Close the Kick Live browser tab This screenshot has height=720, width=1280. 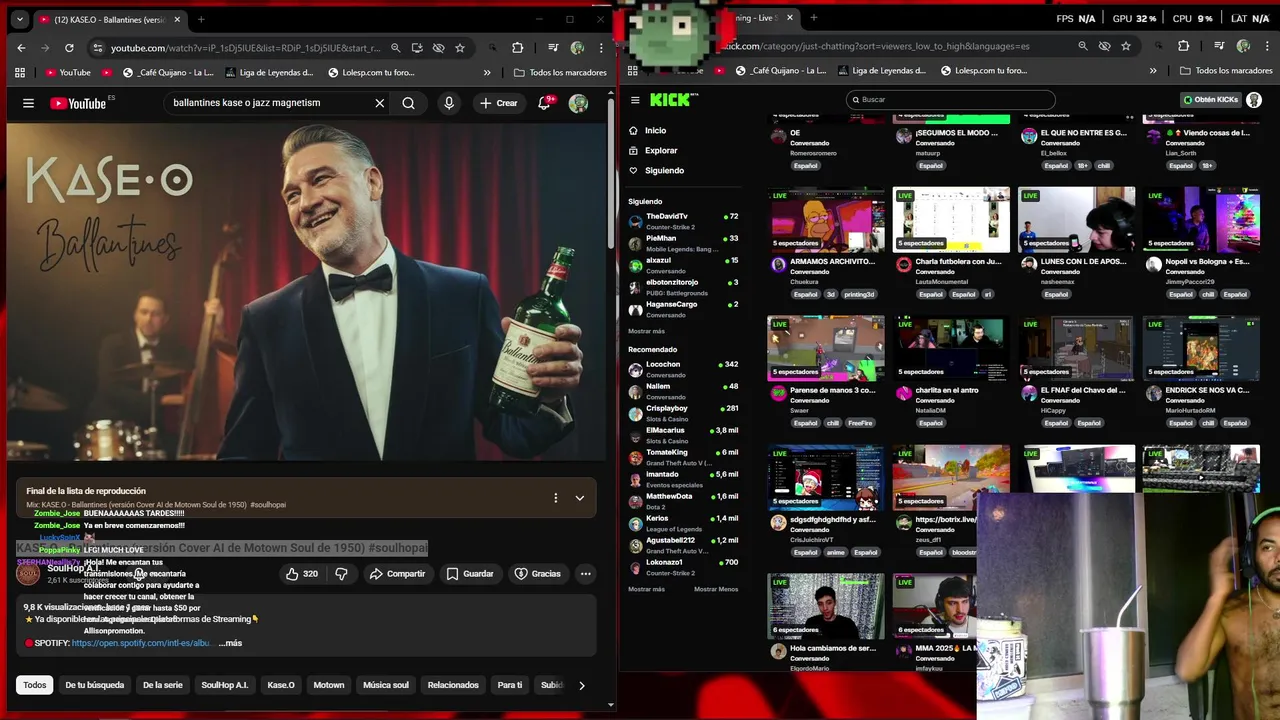click(789, 18)
